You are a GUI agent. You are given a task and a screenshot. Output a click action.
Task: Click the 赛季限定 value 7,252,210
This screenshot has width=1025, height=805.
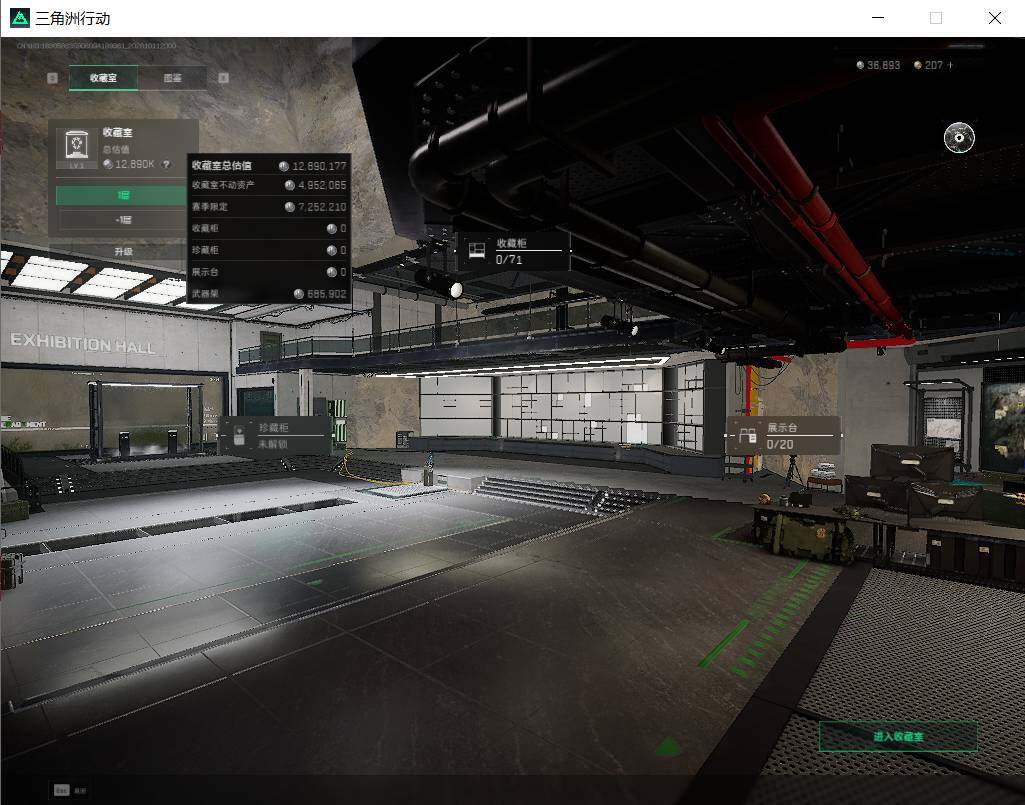tap(322, 207)
